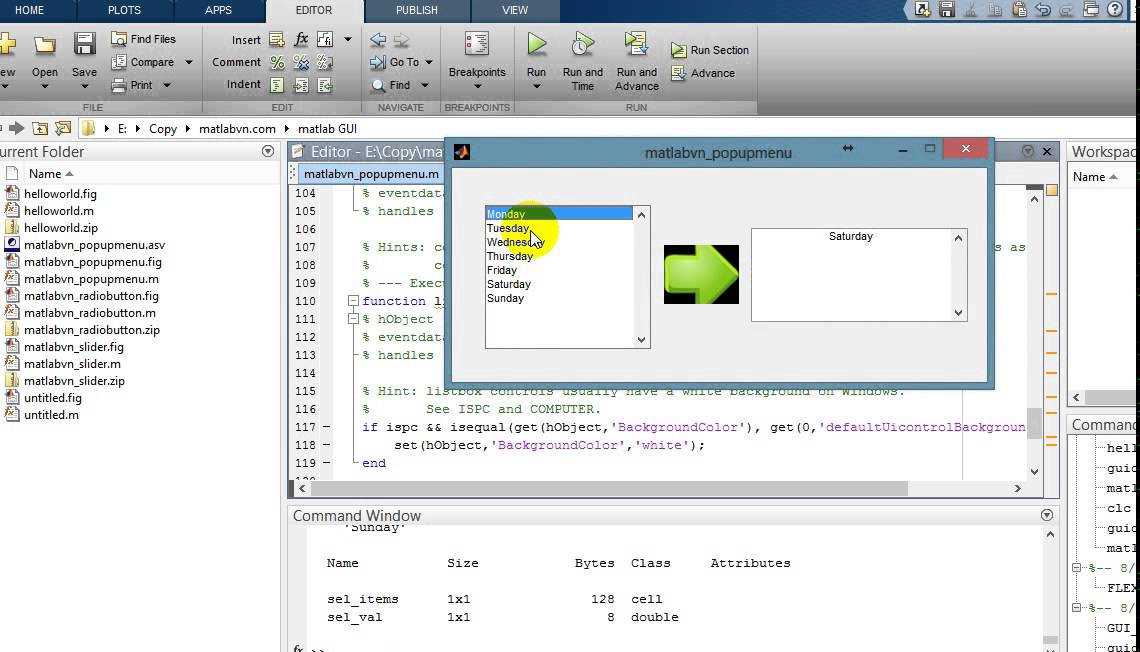The width and height of the screenshot is (1140, 652).
Task: Switch to the PLOTS tab
Action: (x=124, y=10)
